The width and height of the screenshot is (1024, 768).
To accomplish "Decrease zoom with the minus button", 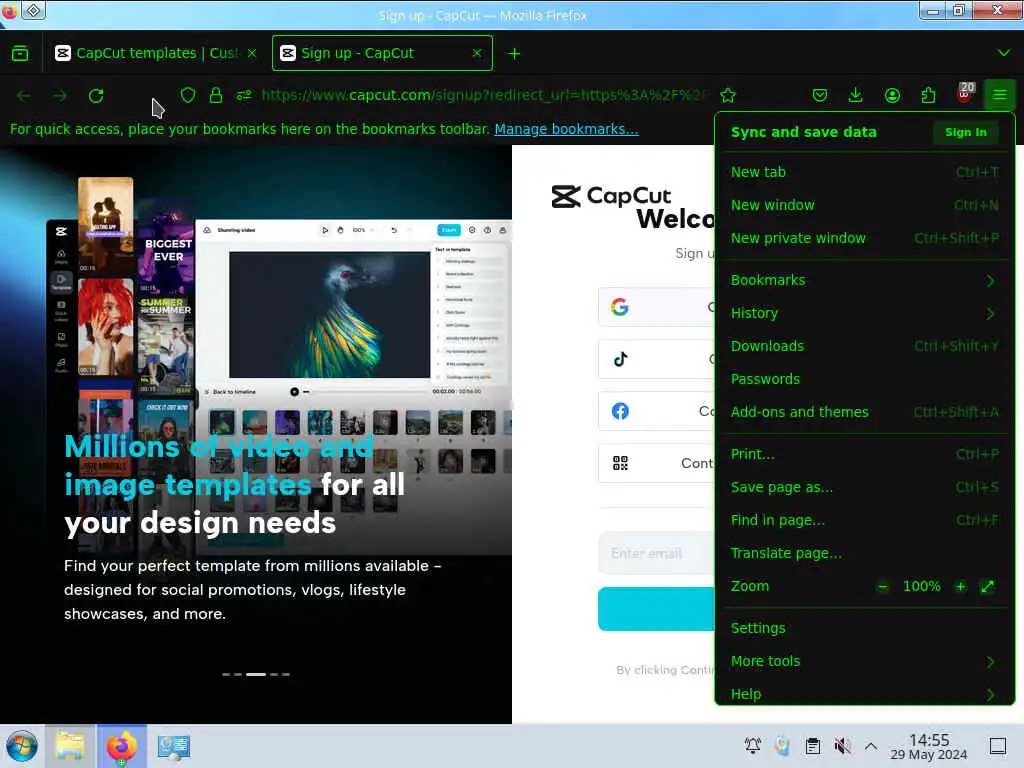I will [883, 586].
